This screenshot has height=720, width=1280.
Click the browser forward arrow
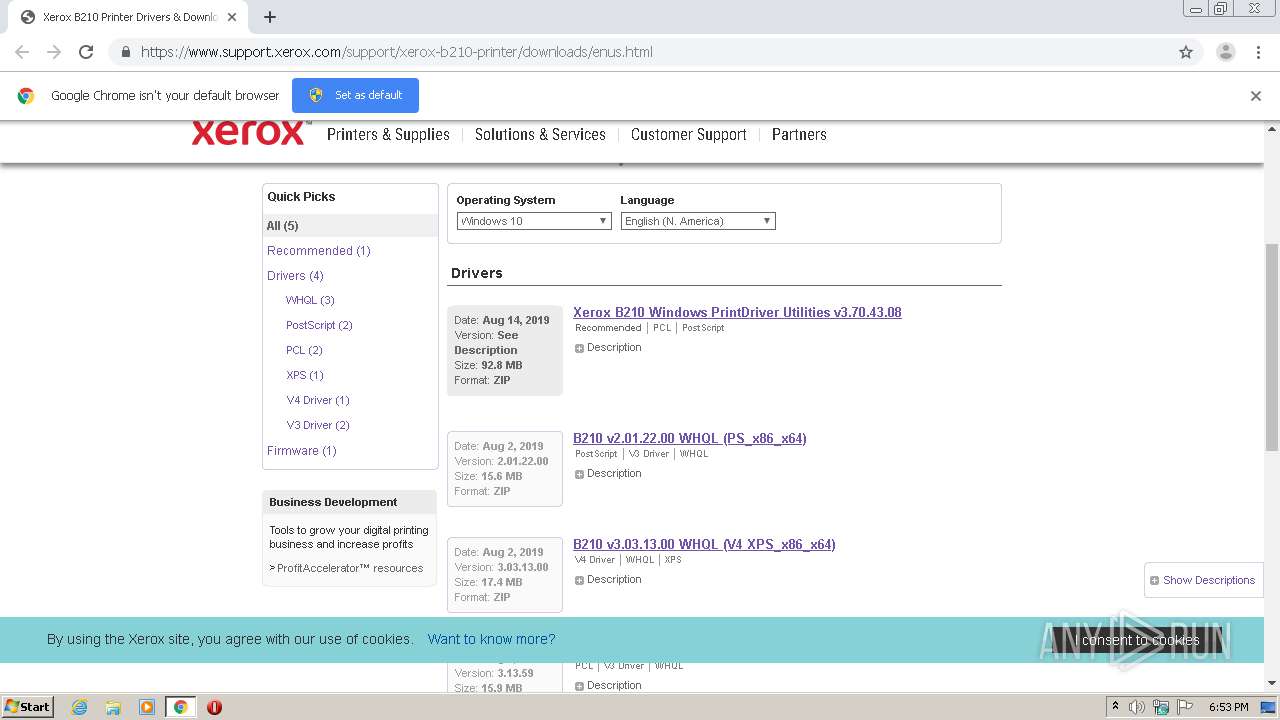coord(54,52)
